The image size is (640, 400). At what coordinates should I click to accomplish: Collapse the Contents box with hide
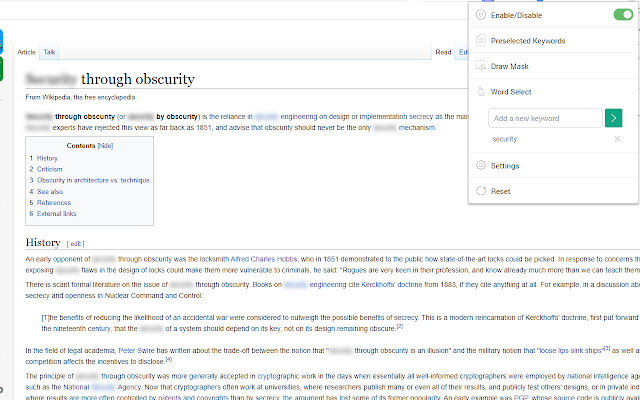click(x=105, y=146)
